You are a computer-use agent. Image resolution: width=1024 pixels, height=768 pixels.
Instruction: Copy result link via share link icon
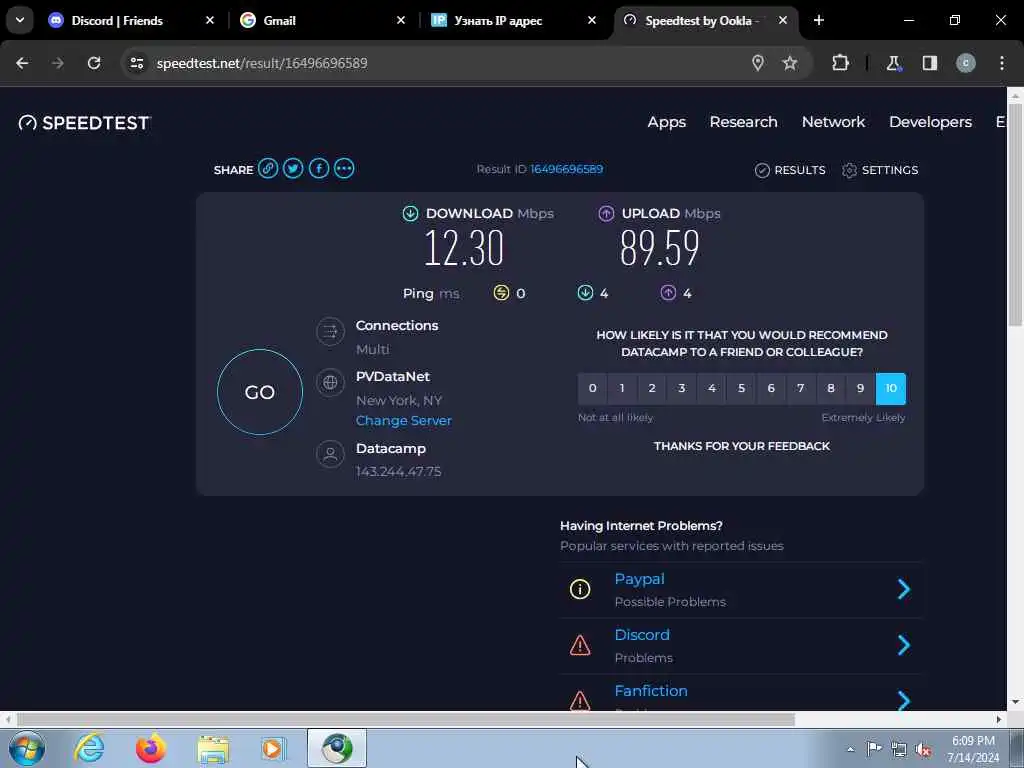tap(268, 168)
